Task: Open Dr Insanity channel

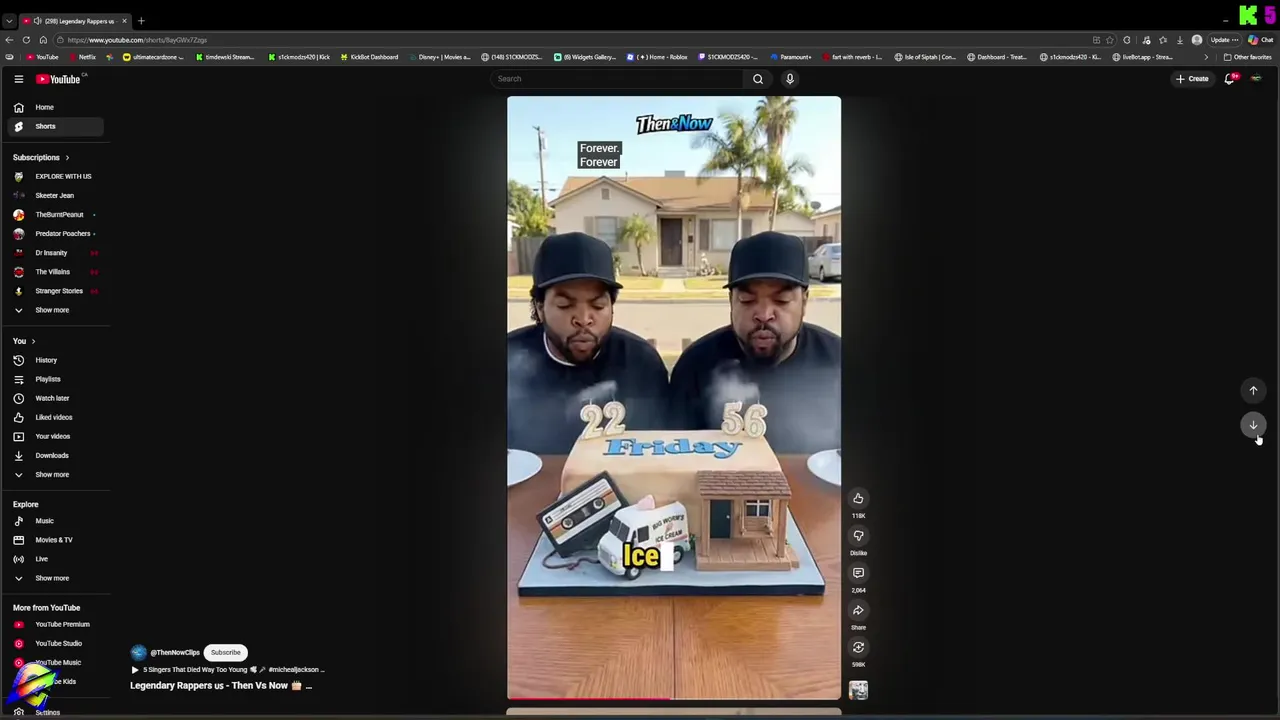Action: point(56,253)
